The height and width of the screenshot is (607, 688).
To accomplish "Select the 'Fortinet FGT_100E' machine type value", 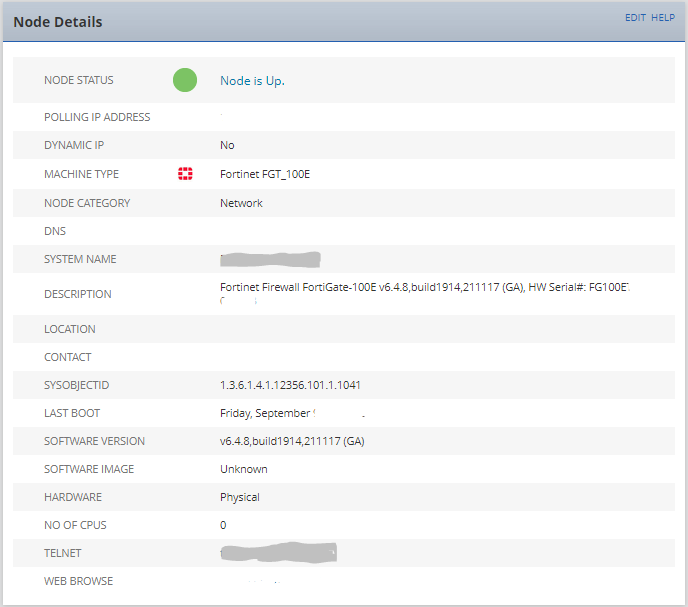I will click(x=265, y=174).
